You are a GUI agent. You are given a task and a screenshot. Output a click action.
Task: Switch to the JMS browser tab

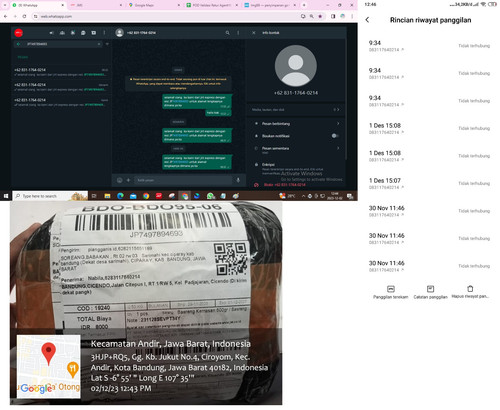point(96,5)
